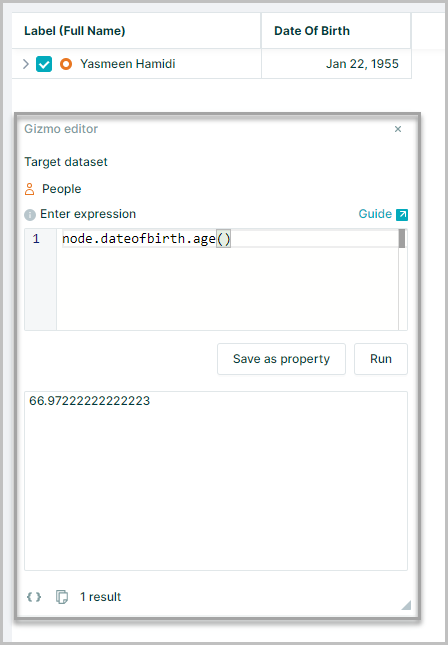Open the Guide external link icon
448x645 pixels.
(x=402, y=214)
